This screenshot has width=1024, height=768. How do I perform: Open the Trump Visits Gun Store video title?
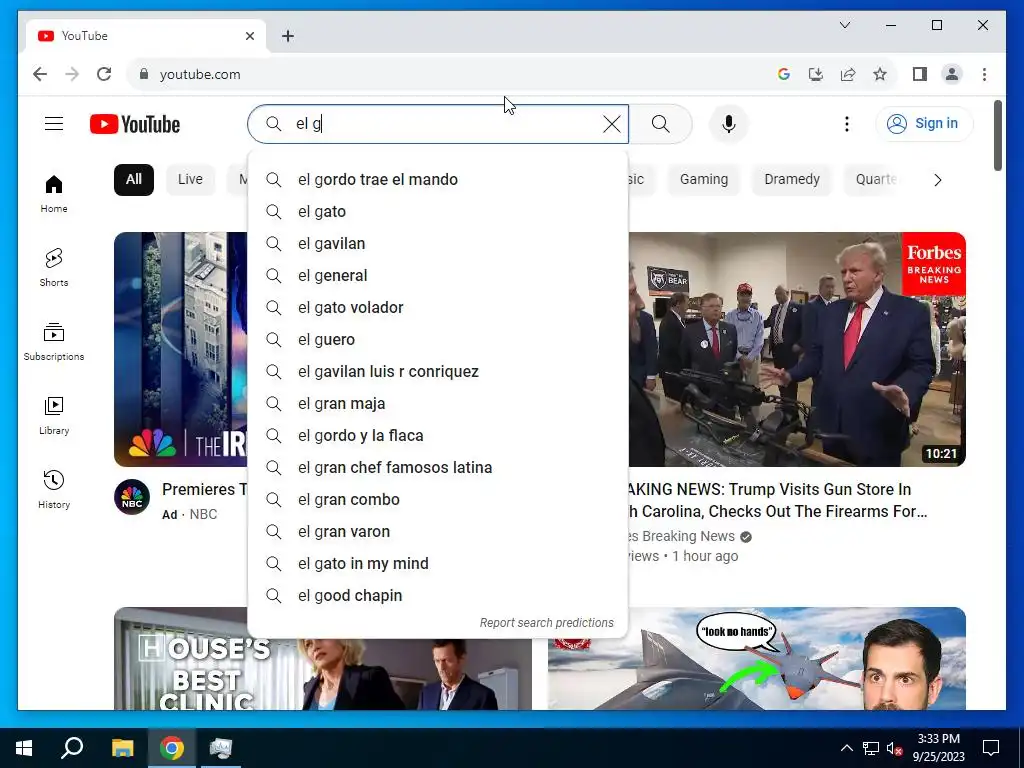point(777,500)
